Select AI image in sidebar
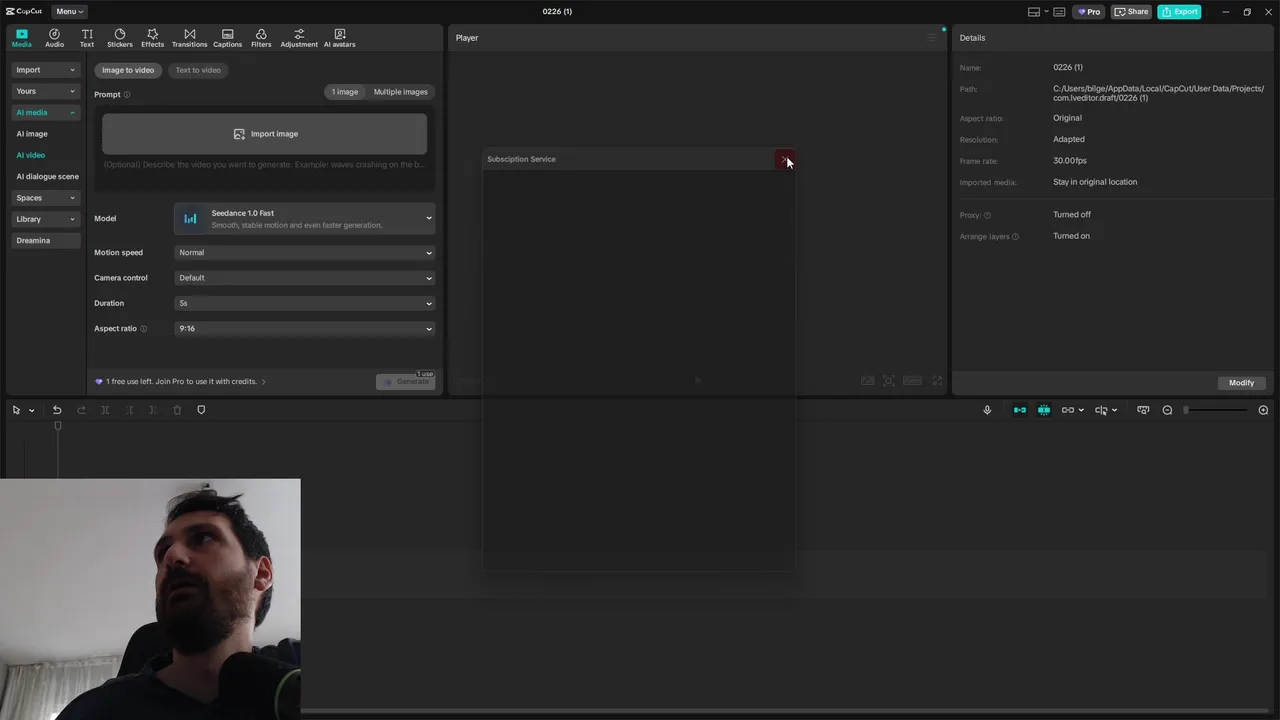Image resolution: width=1280 pixels, height=720 pixels. [x=32, y=134]
